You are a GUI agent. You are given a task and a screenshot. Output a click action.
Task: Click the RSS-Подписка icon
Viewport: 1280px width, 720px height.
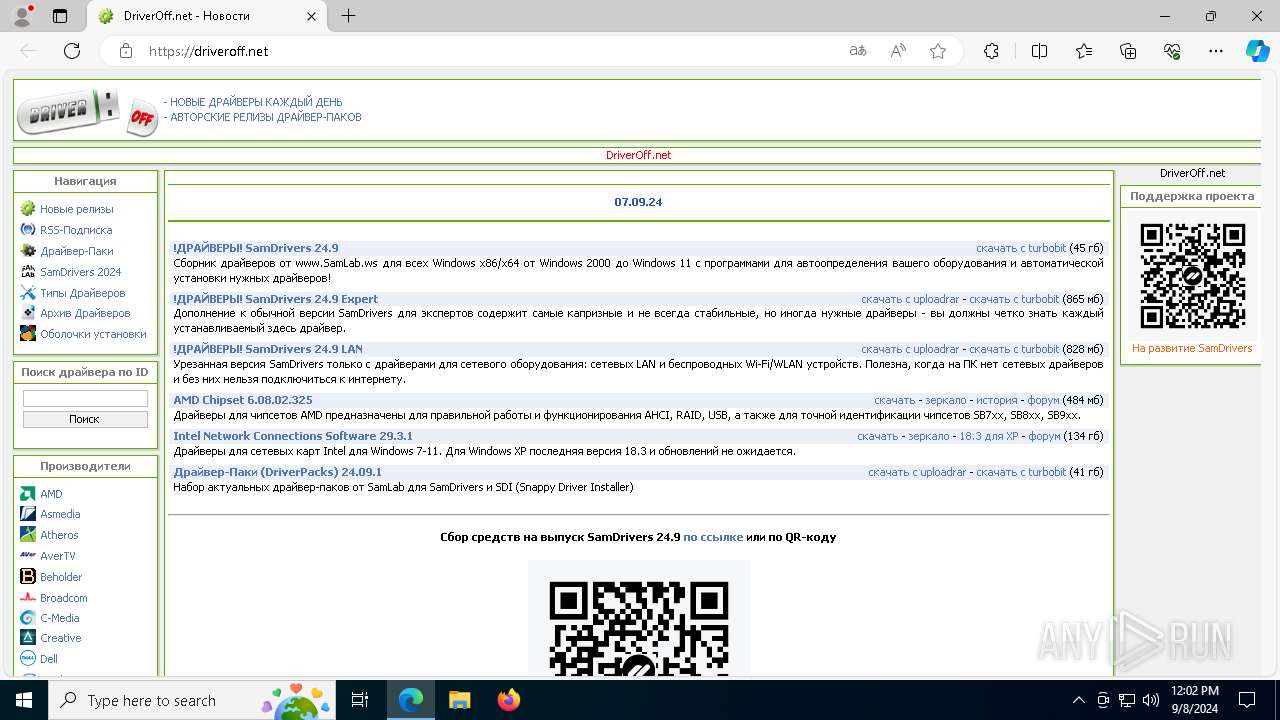[28, 230]
